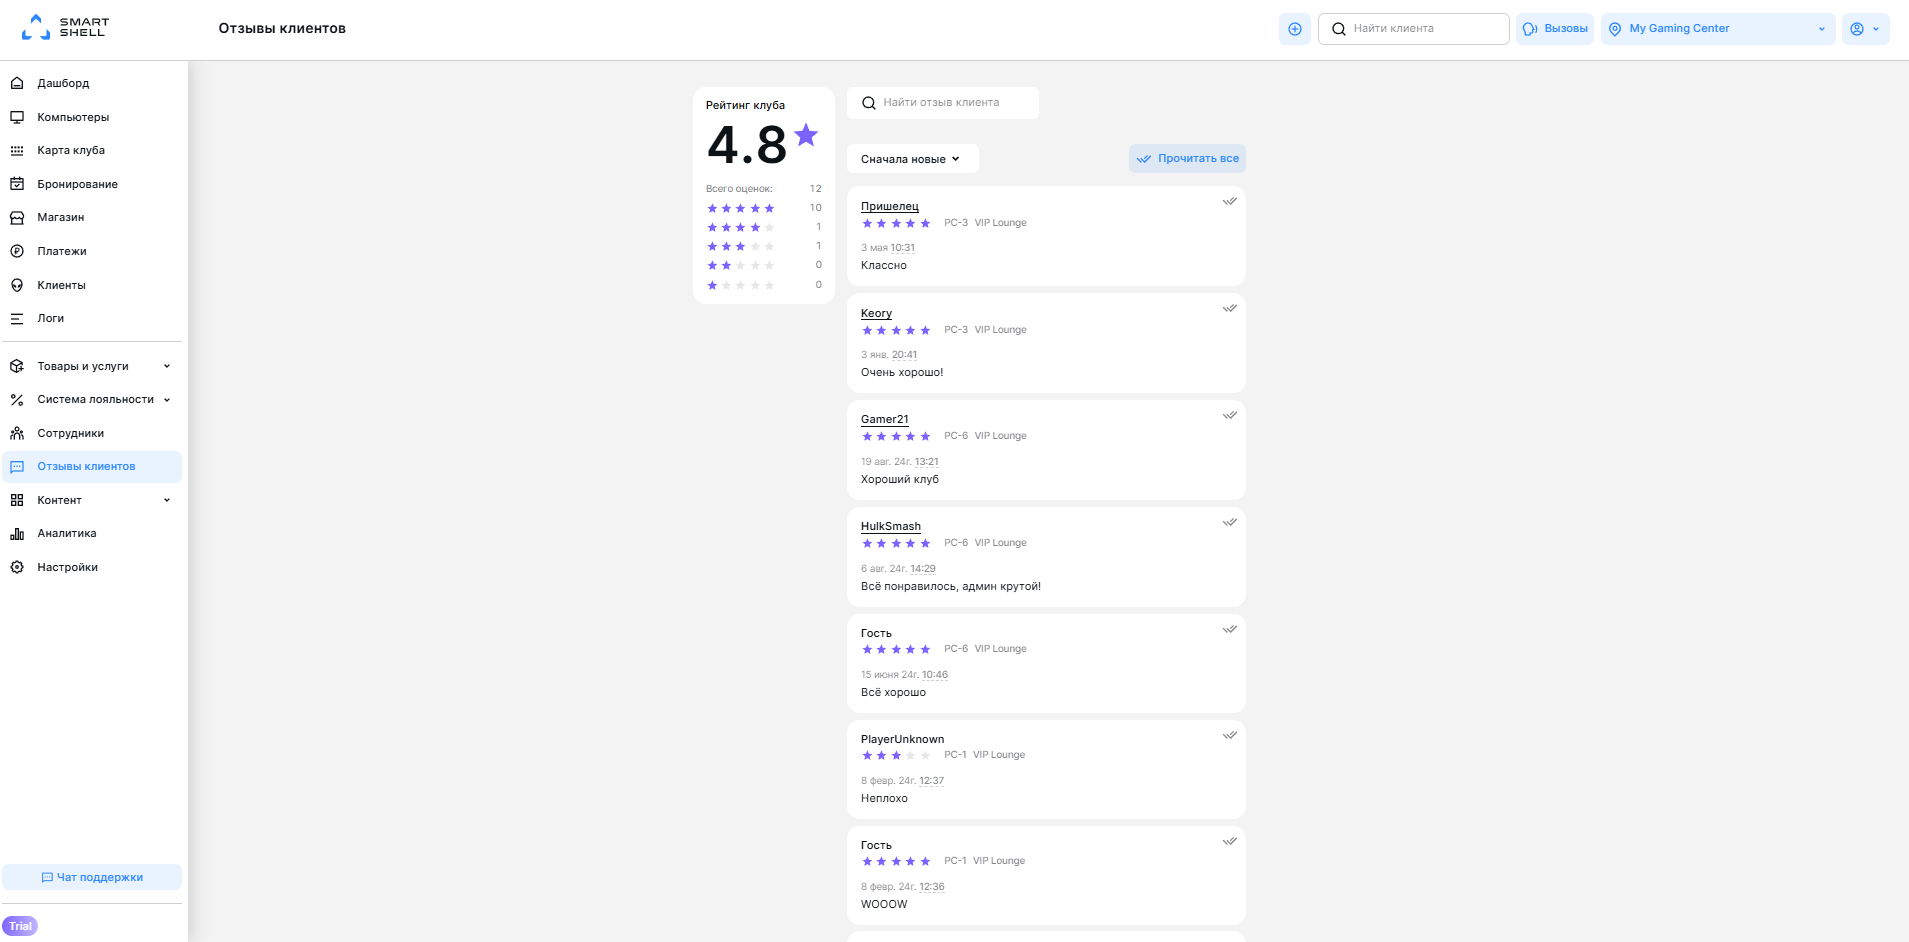Open Компьютеры menu item
The width and height of the screenshot is (1909, 942).
coord(92,117)
